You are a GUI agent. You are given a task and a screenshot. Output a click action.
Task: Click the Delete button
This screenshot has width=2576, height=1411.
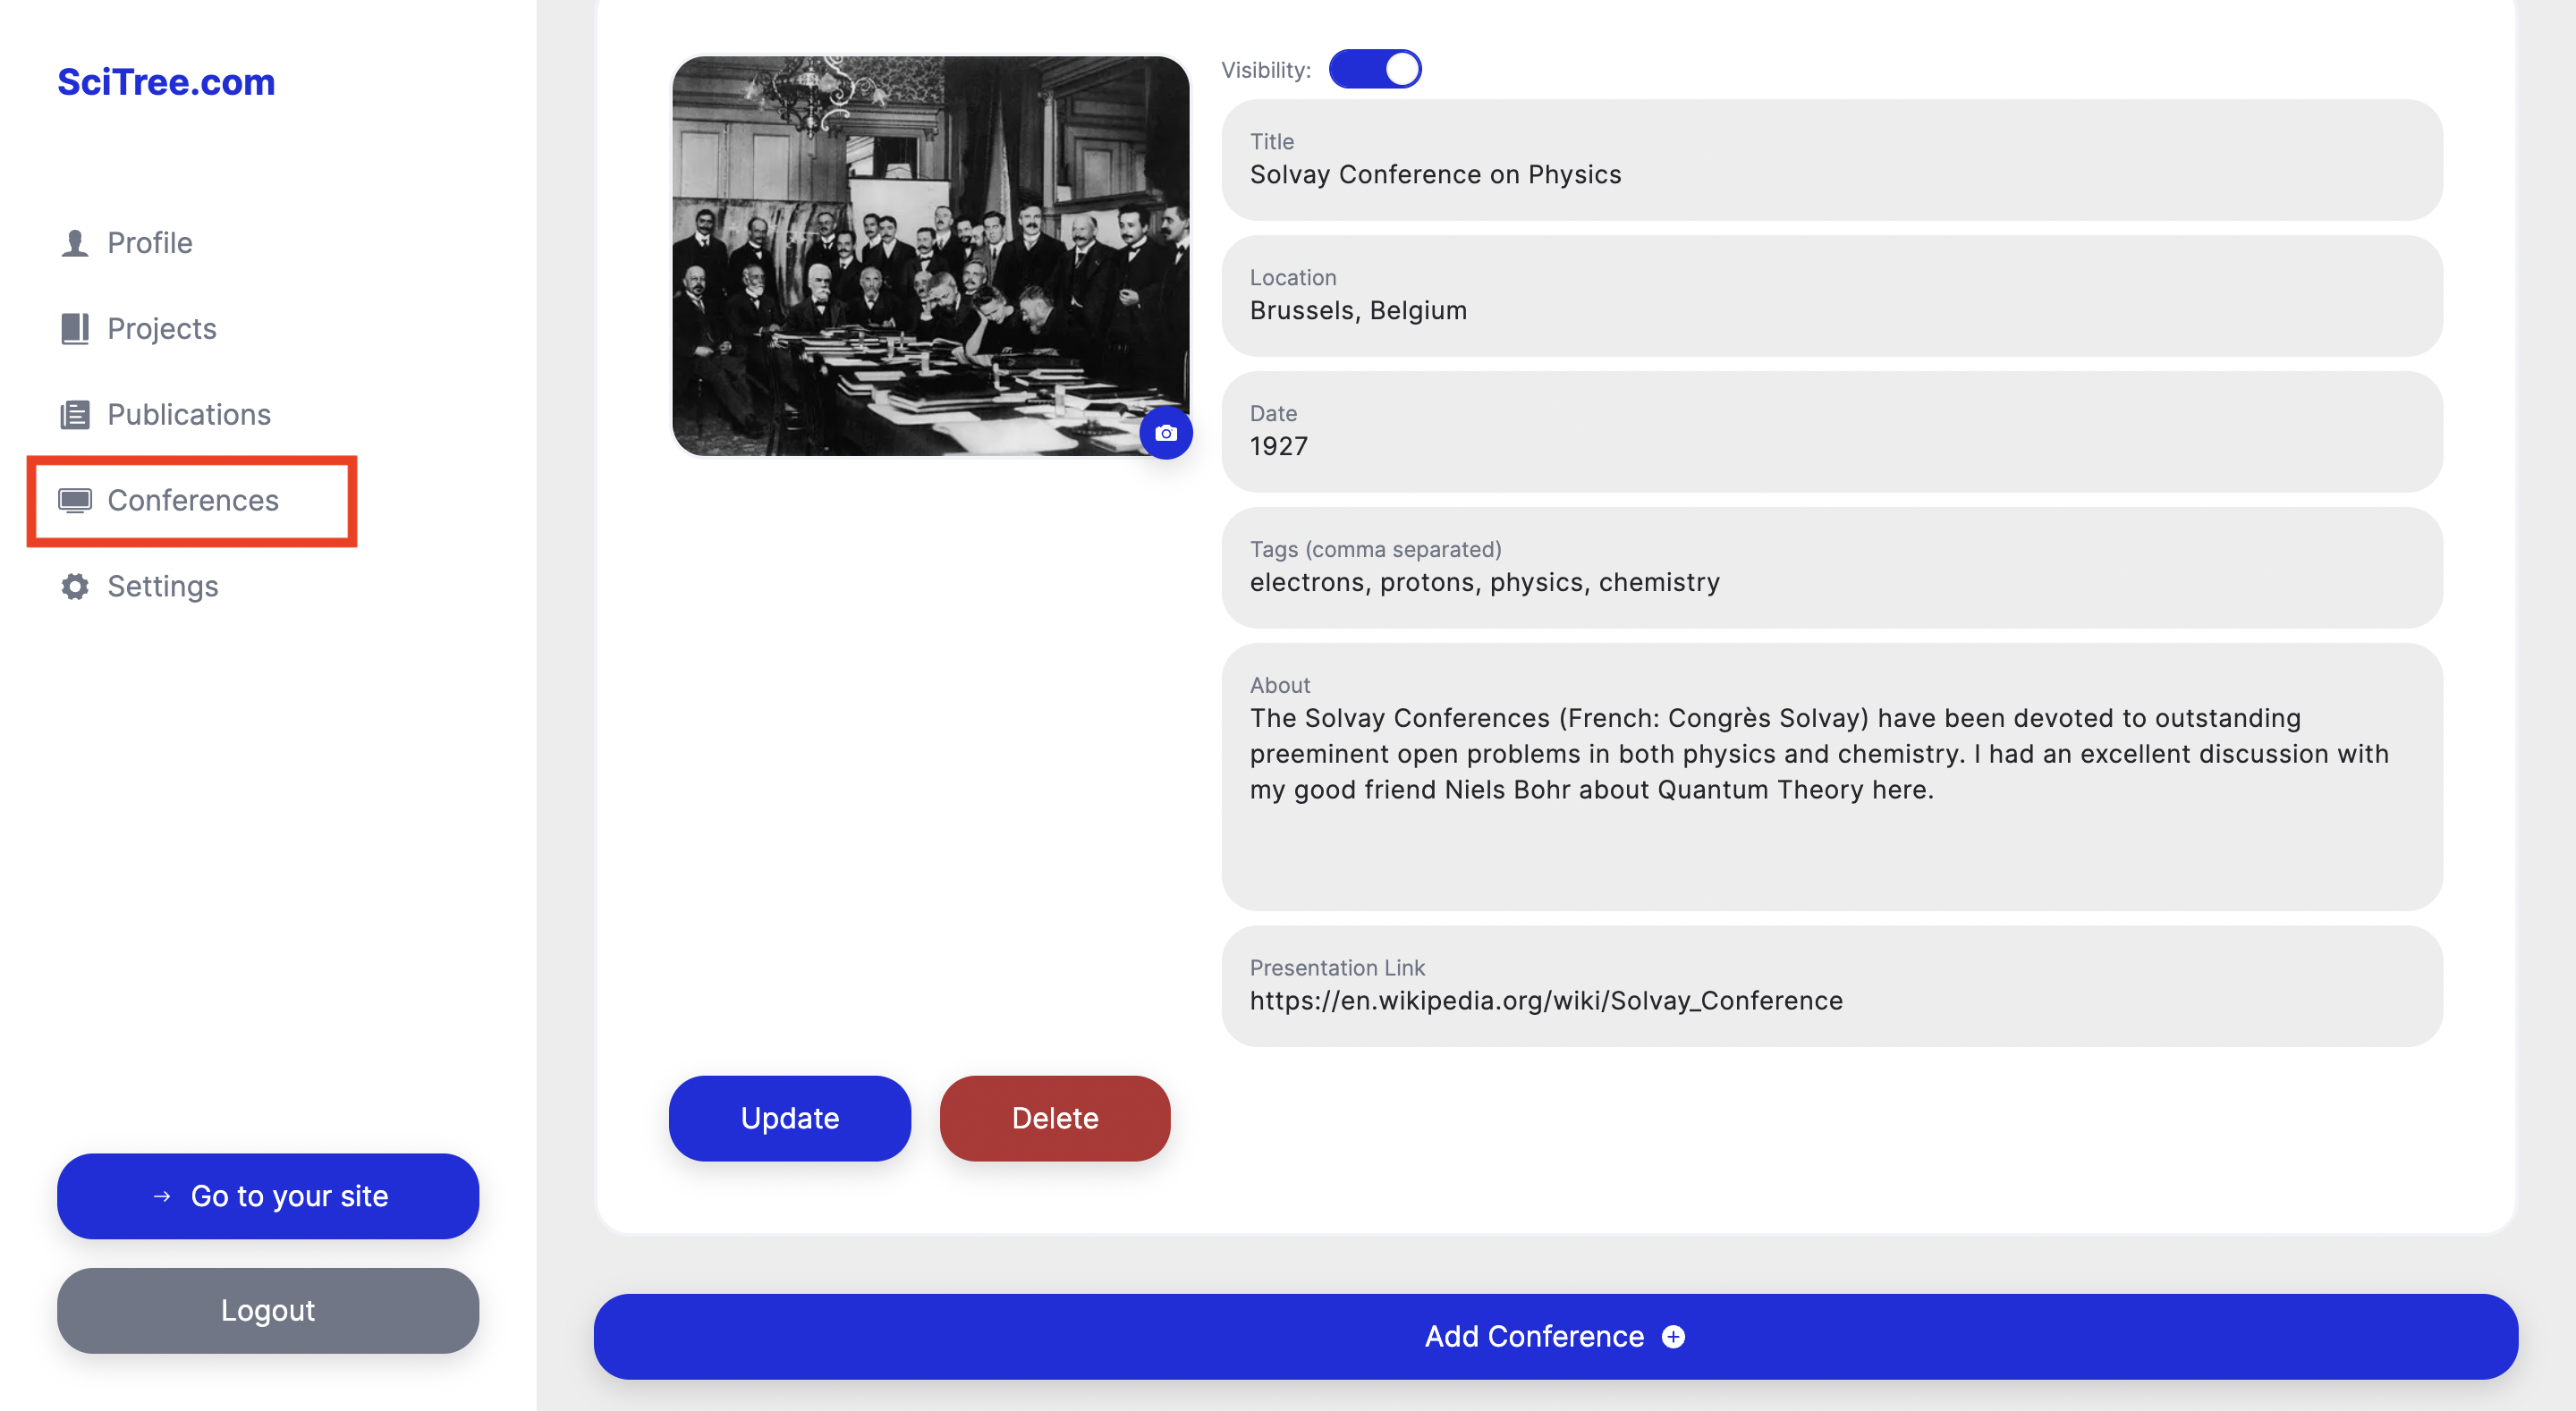pyautogui.click(x=1055, y=1118)
